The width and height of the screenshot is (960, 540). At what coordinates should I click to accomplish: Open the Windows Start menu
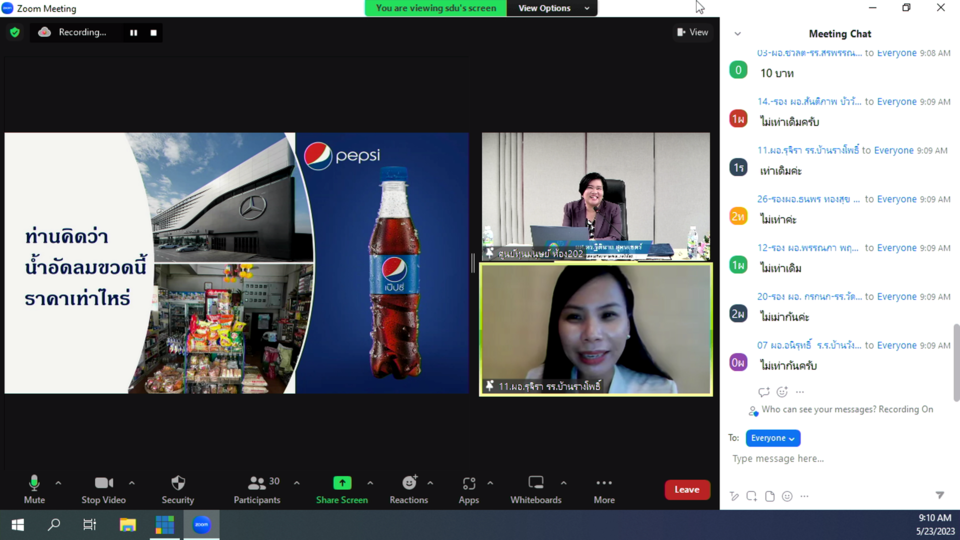(18, 525)
